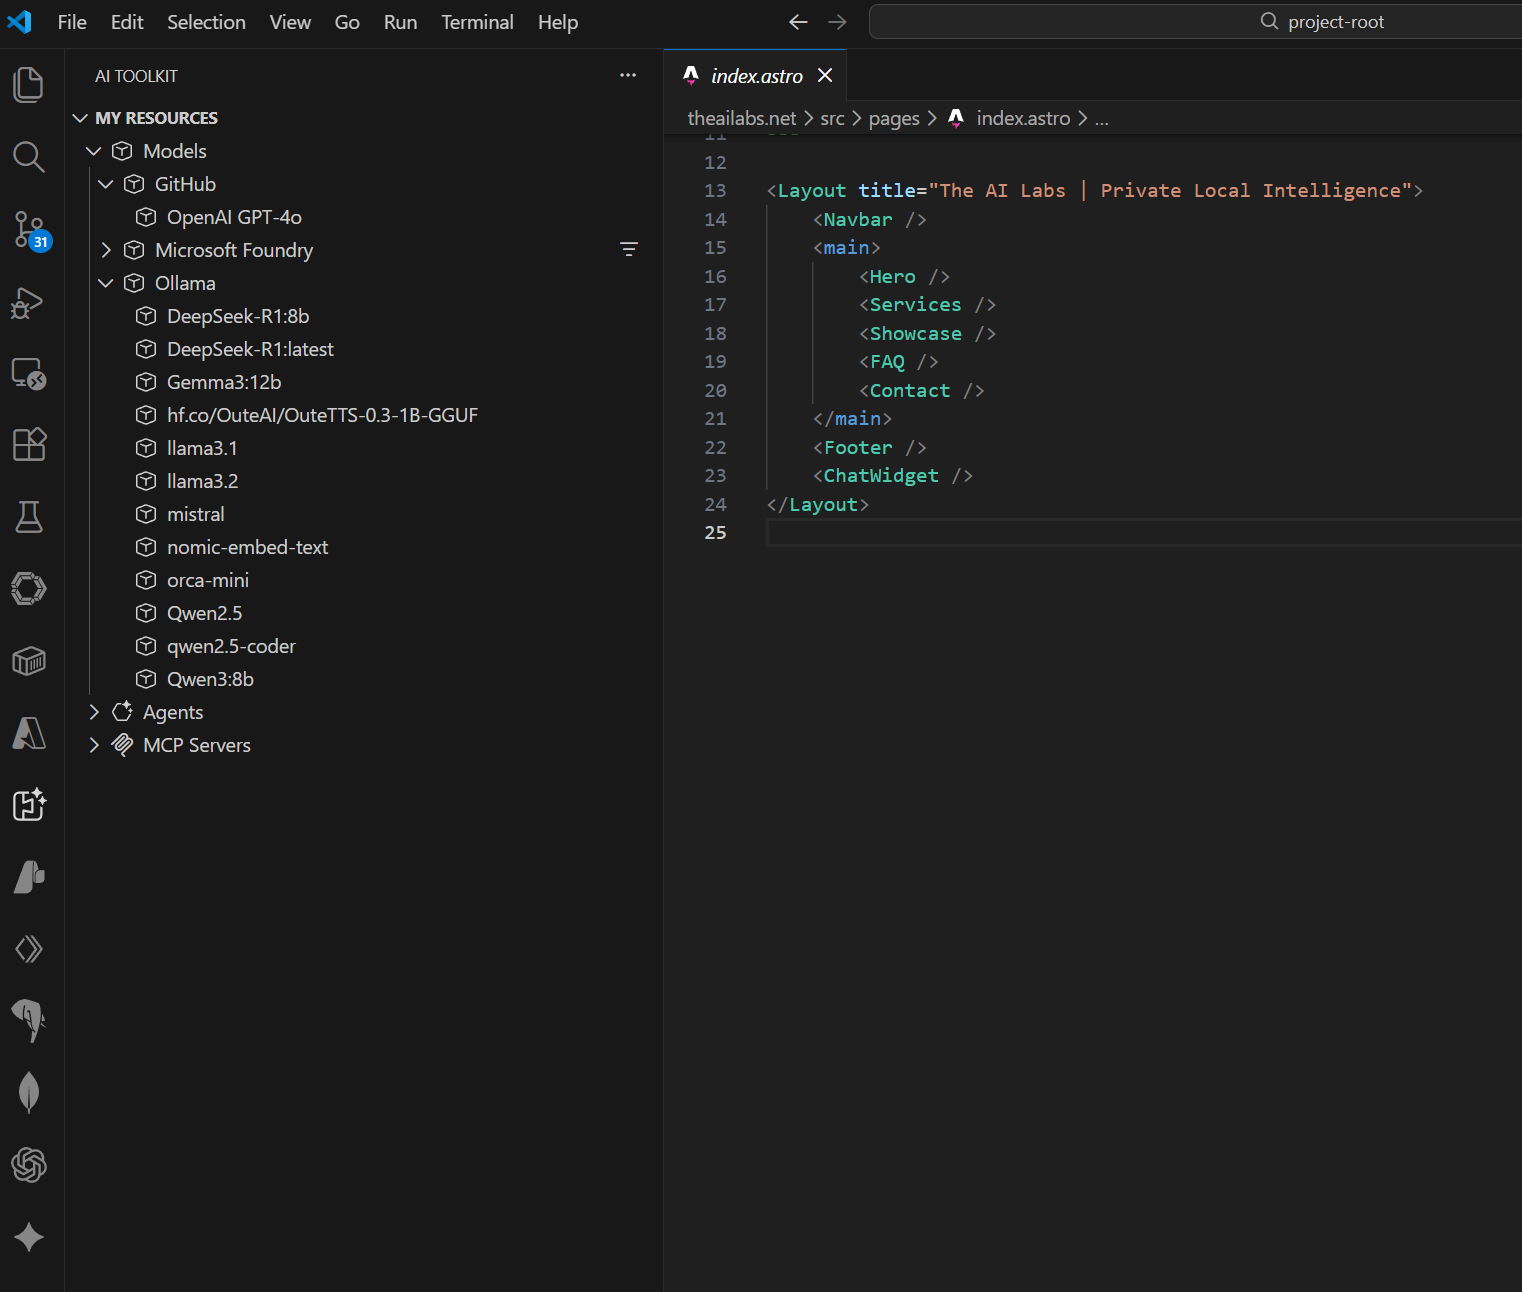Expand the MCP Servers section
The height and width of the screenshot is (1292, 1522).
click(x=94, y=744)
